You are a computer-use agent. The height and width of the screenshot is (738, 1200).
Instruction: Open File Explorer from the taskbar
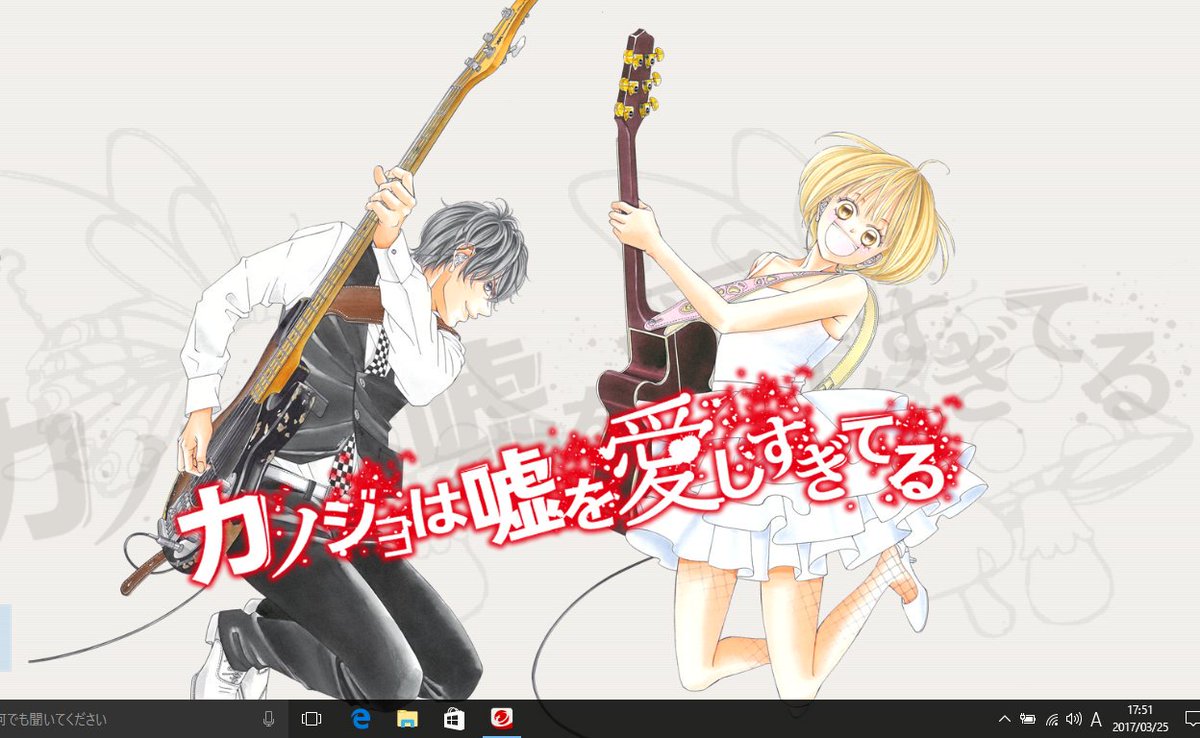[407, 719]
